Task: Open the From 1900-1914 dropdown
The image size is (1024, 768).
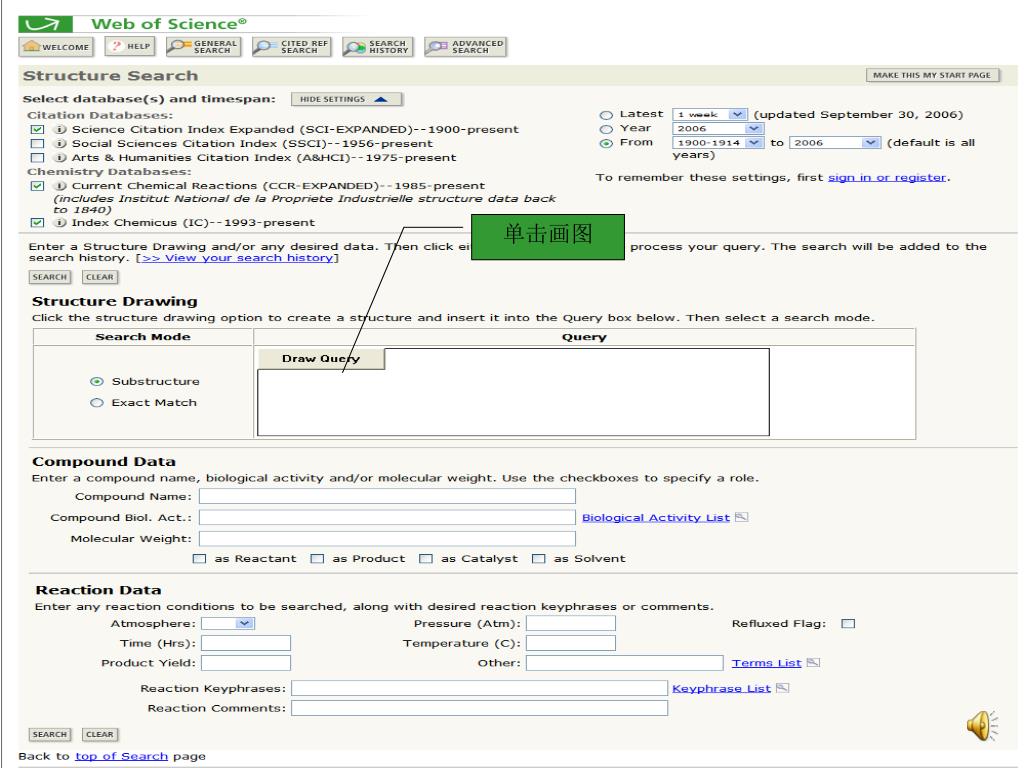Action: pos(718,142)
